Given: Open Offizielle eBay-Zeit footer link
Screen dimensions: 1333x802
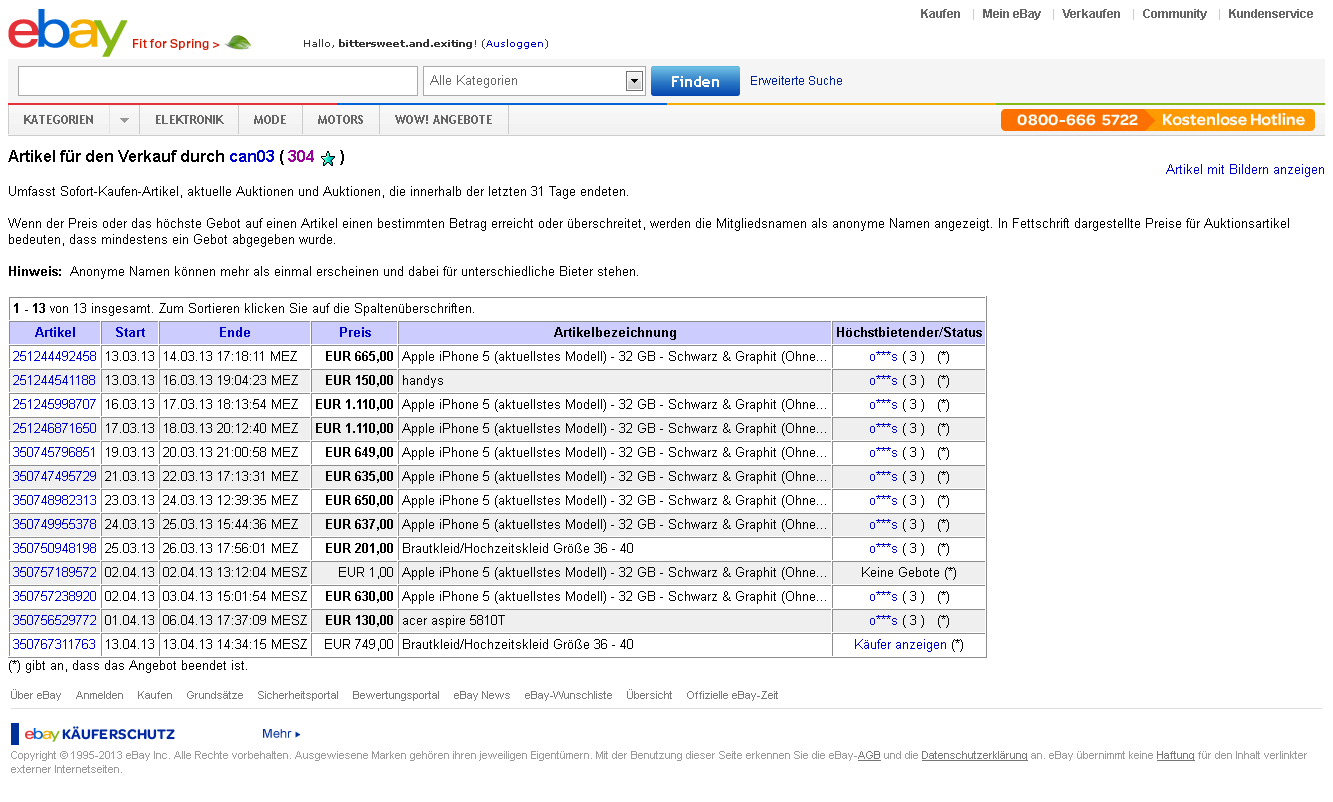Looking at the screenshot, I should click(x=732, y=695).
